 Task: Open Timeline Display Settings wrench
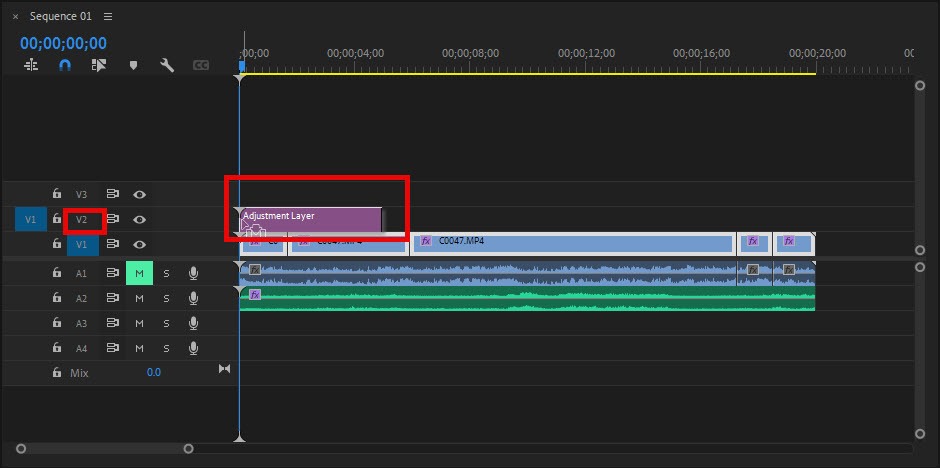(167, 65)
